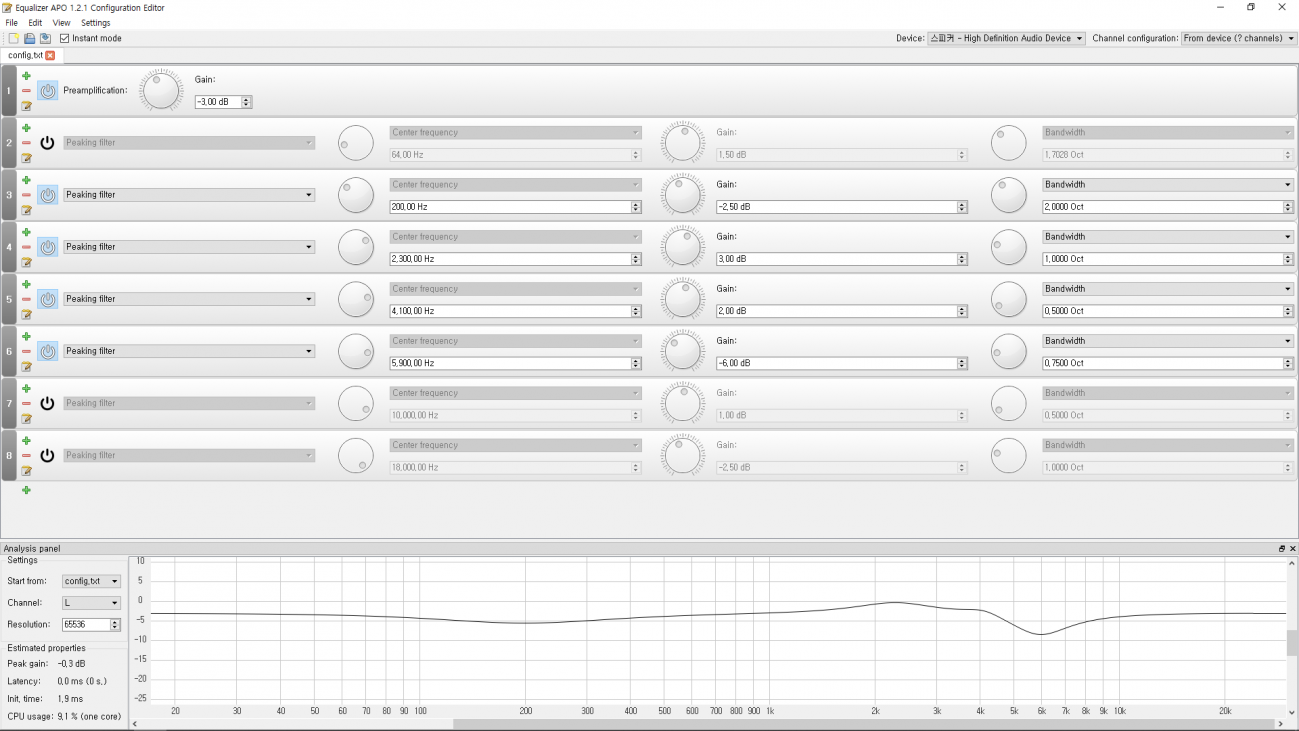Viewport: 1299px width, 731px height.
Task: Open Peaking filter type dropdown in row 3
Action: click(x=189, y=194)
